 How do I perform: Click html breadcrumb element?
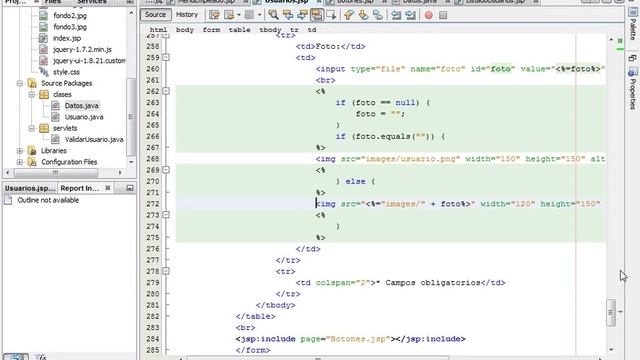point(158,30)
